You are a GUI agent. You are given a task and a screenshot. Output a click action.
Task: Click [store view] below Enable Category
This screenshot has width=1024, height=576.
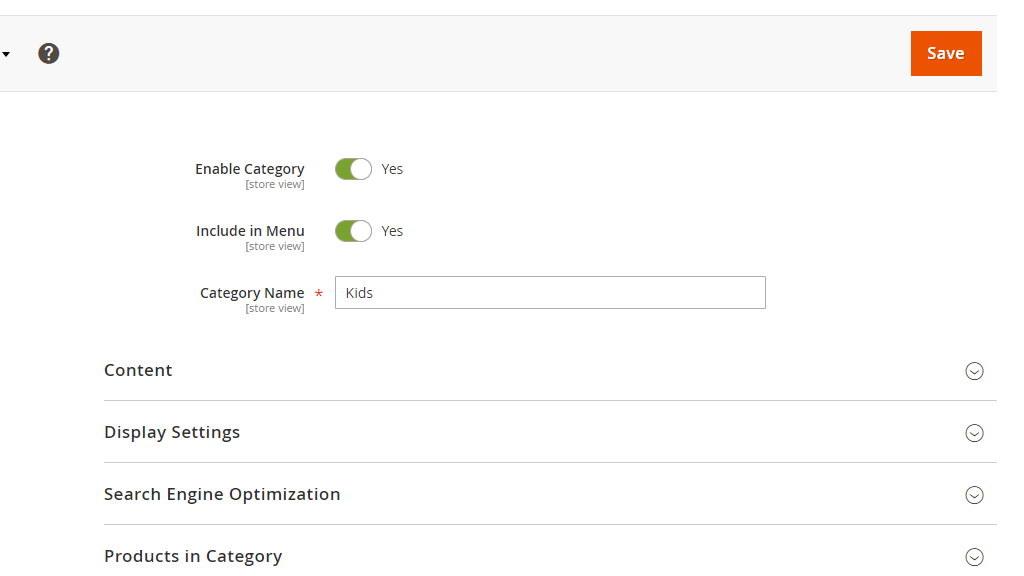click(x=275, y=184)
